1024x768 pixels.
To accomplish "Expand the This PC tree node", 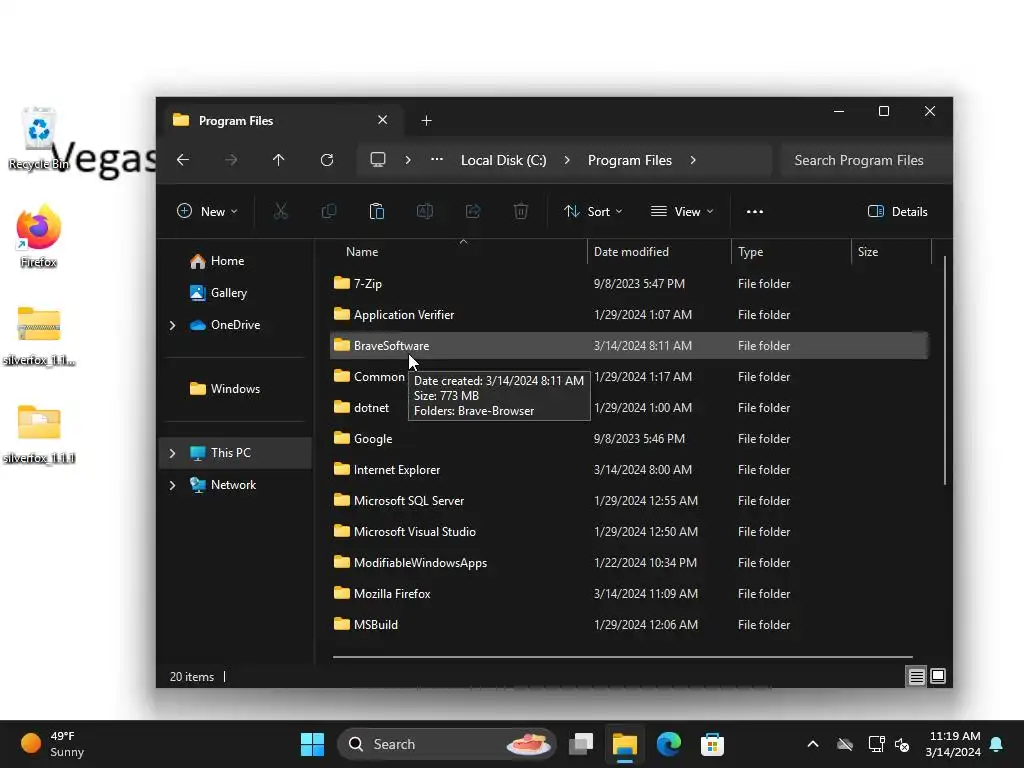I will click(x=172, y=453).
